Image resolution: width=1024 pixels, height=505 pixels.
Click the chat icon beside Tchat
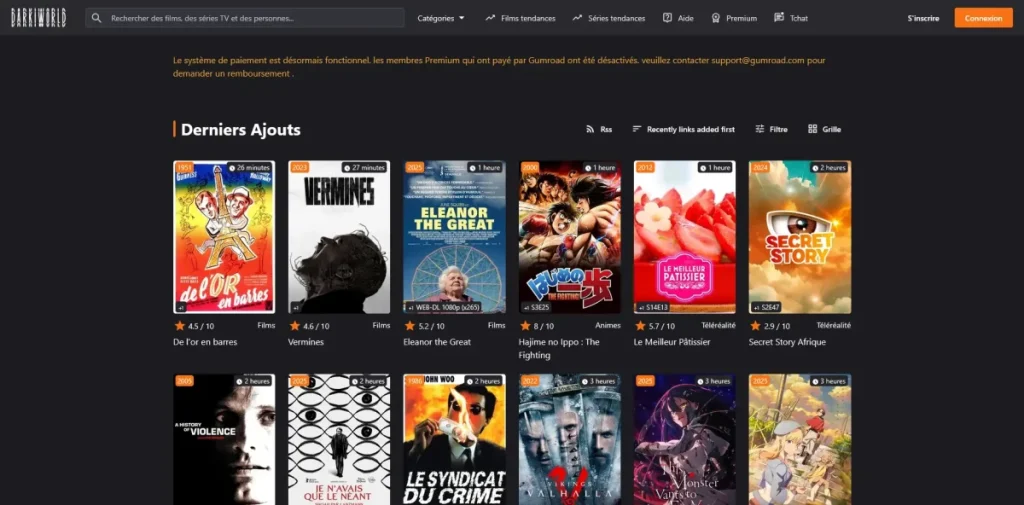coord(779,18)
